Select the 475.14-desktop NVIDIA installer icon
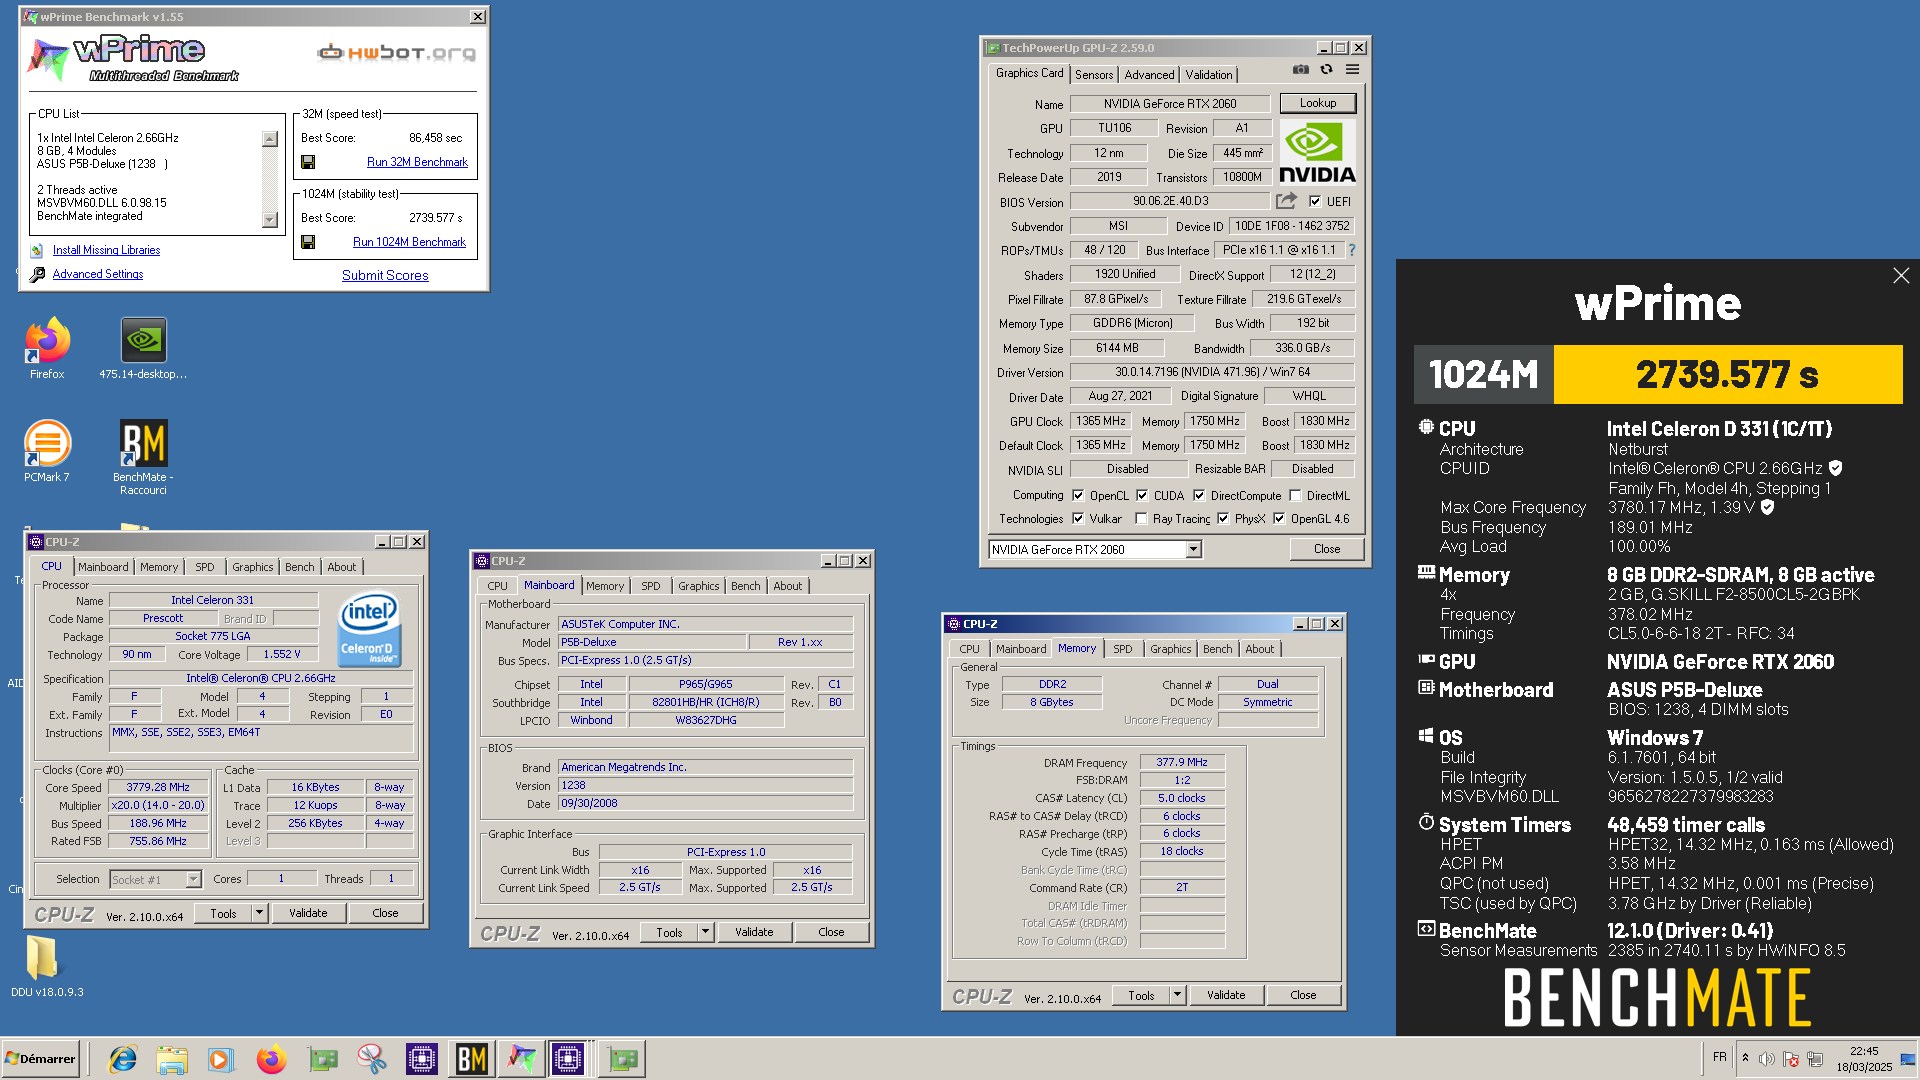 [143, 348]
